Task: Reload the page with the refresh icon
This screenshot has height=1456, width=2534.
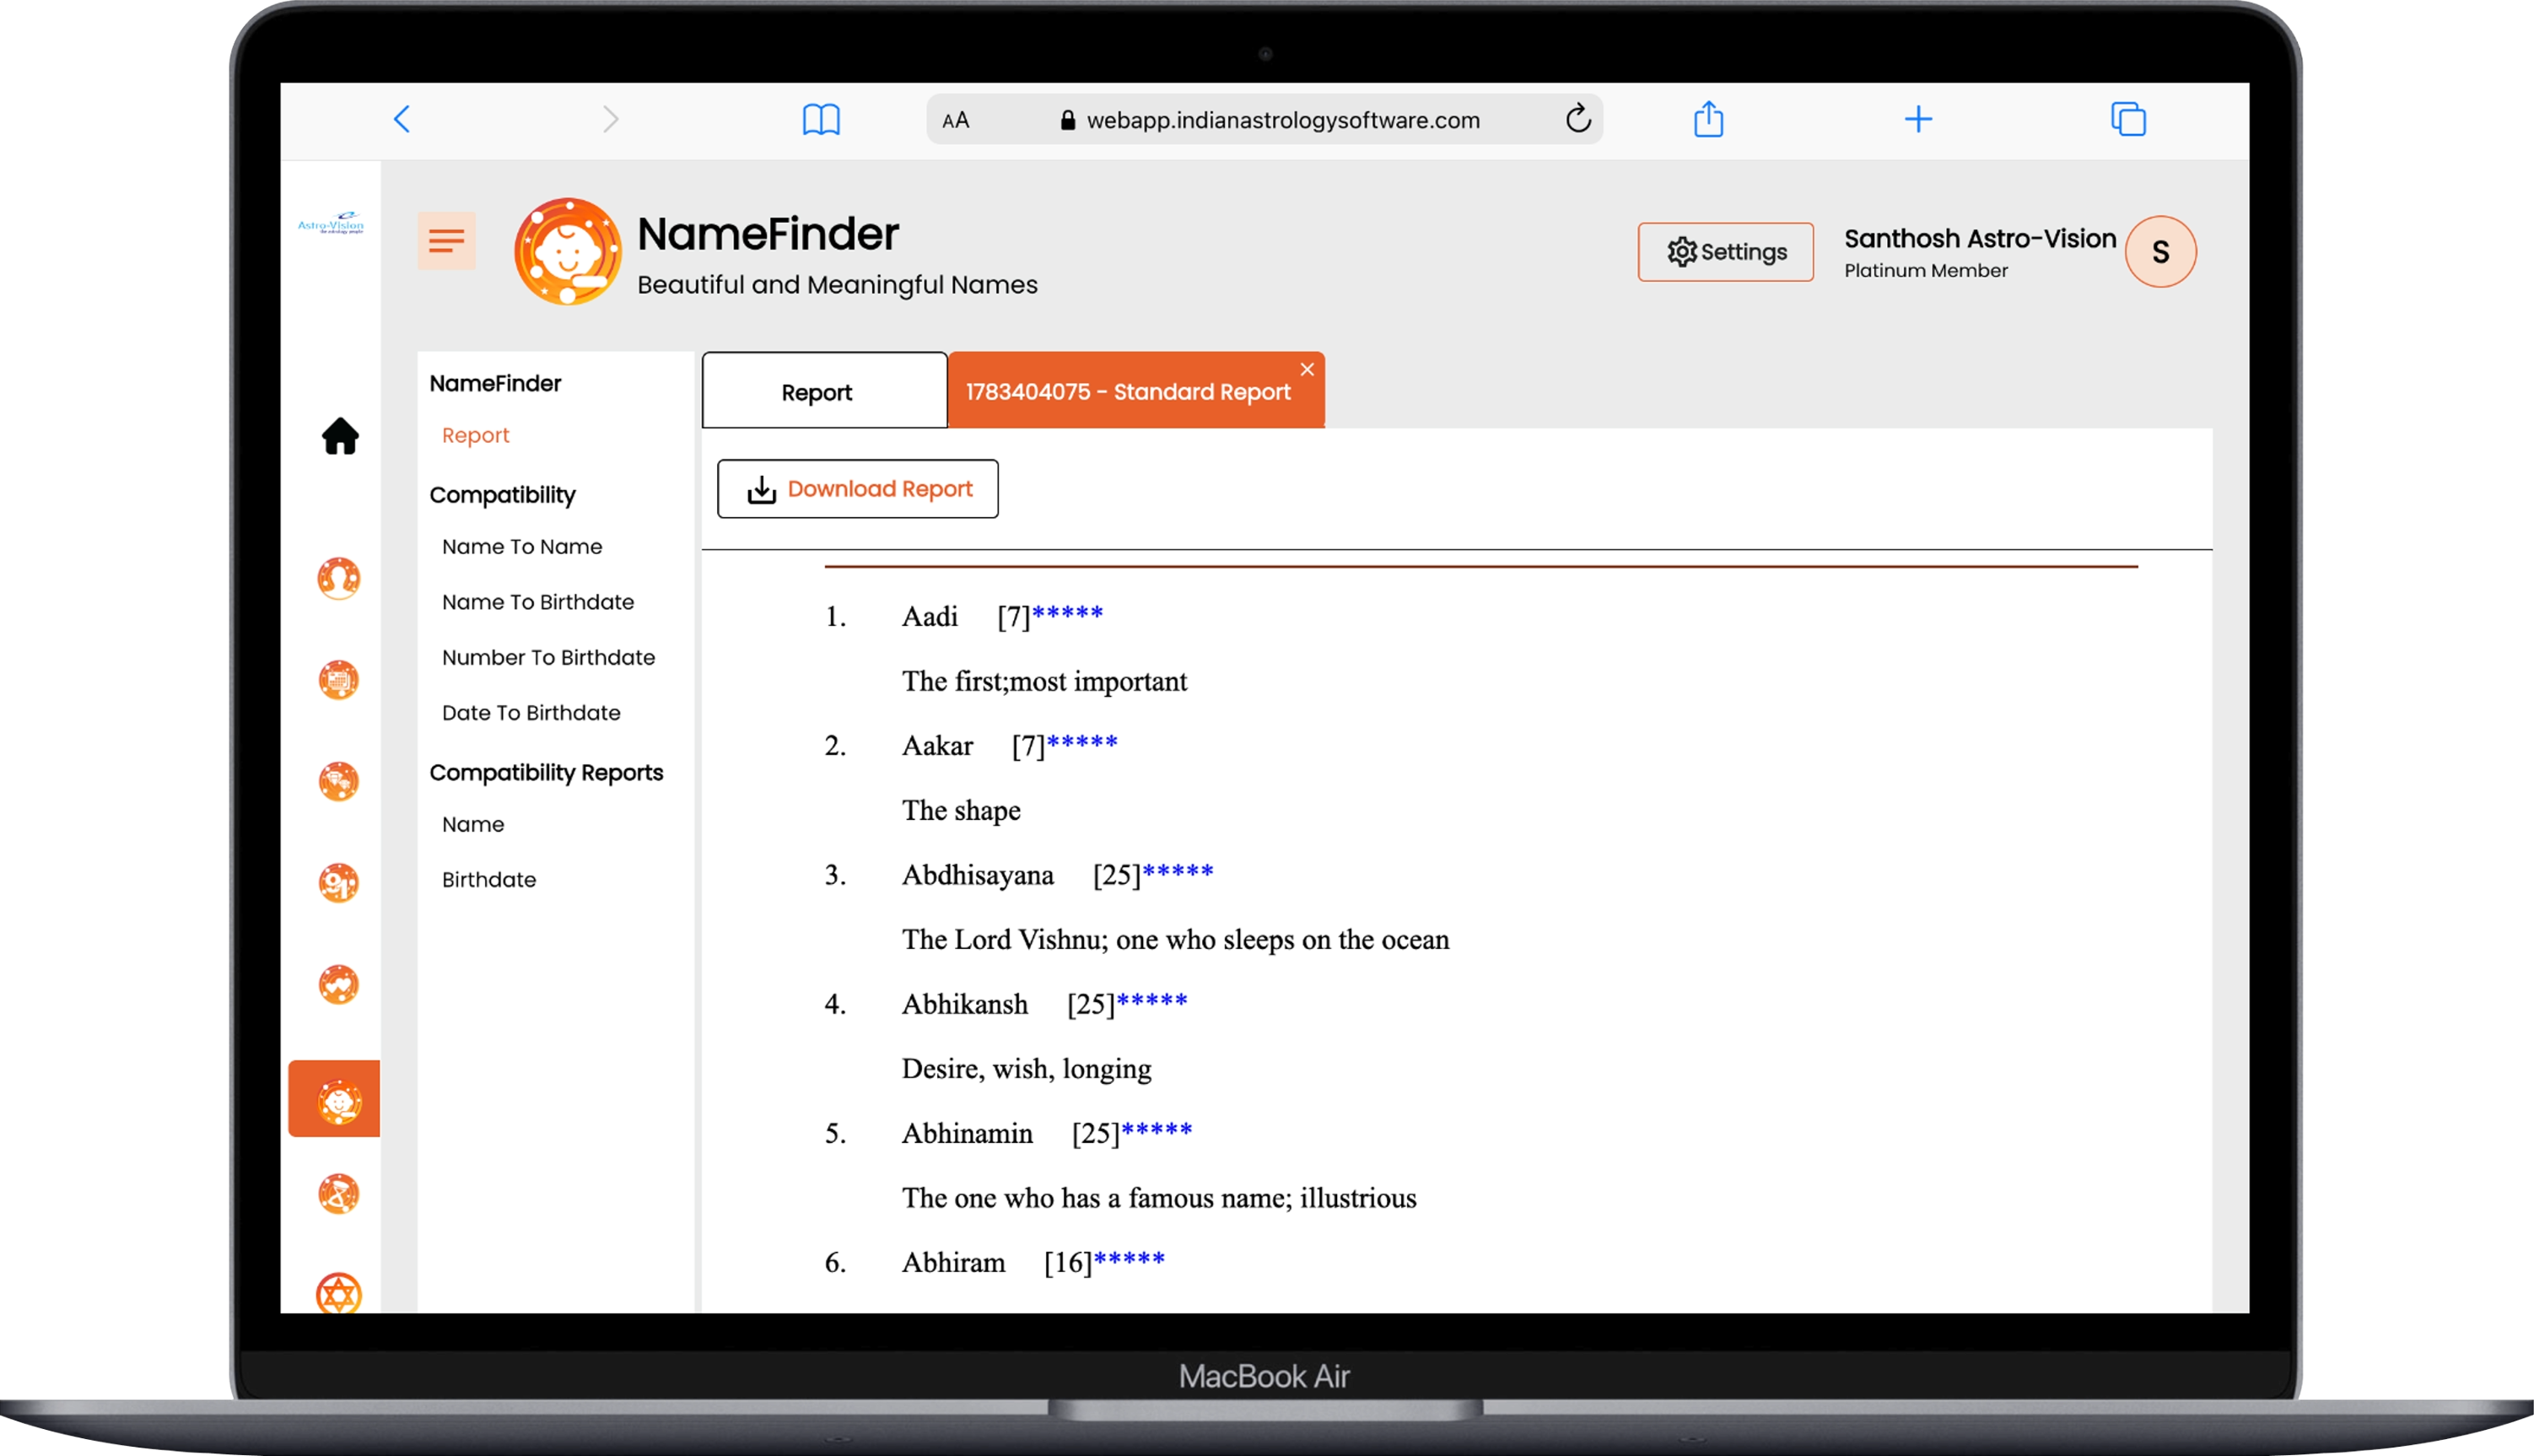Action: [1578, 118]
